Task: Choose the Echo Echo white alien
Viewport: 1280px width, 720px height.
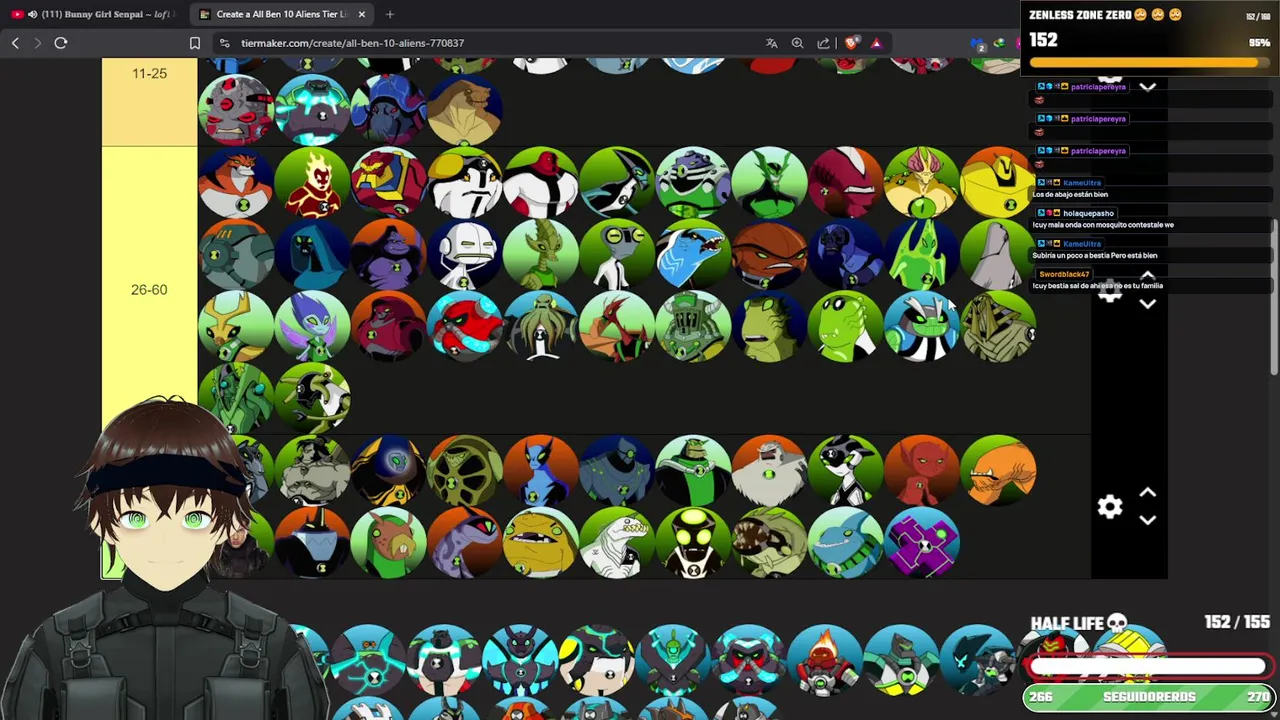Action: [x=465, y=254]
